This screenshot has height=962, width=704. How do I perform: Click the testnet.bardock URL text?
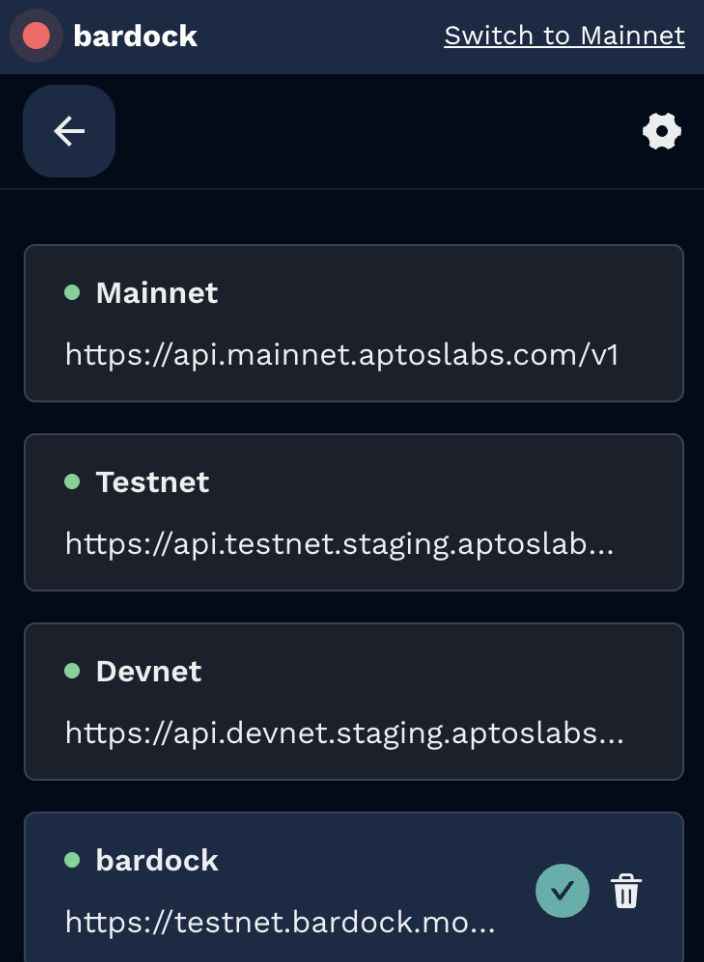click(x=280, y=922)
